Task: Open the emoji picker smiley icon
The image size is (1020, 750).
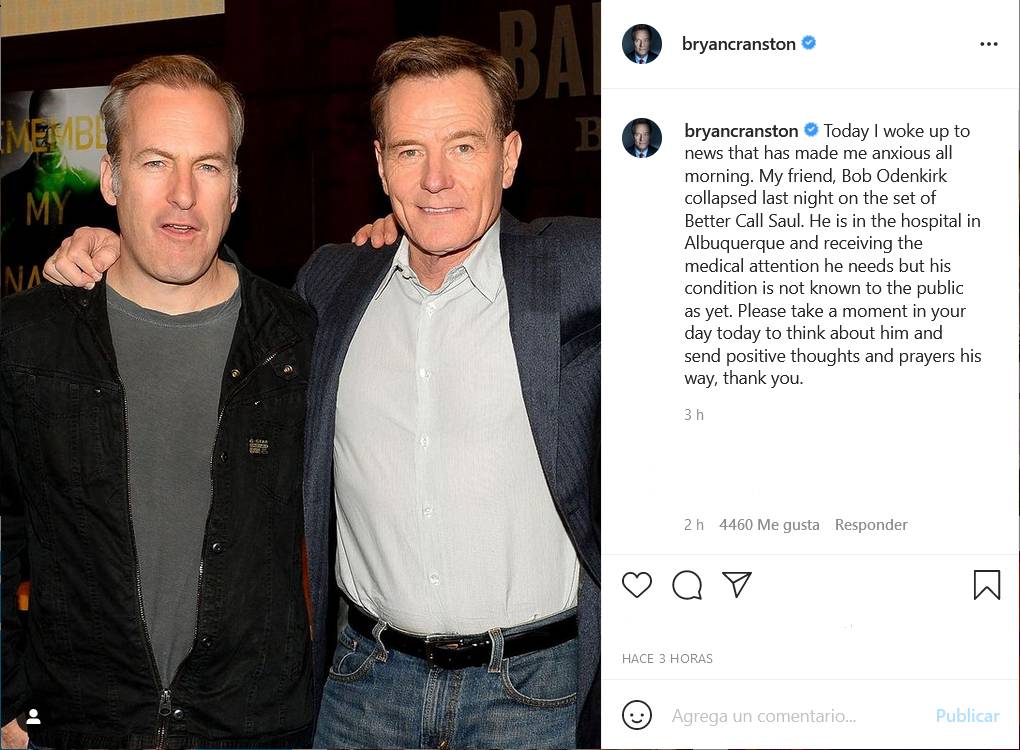Action: [x=637, y=715]
